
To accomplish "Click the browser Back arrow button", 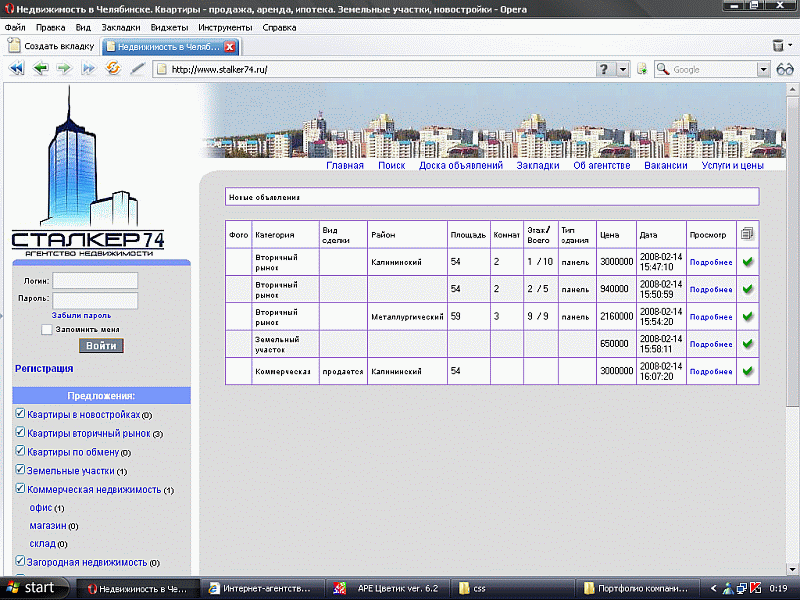I will [x=41, y=69].
